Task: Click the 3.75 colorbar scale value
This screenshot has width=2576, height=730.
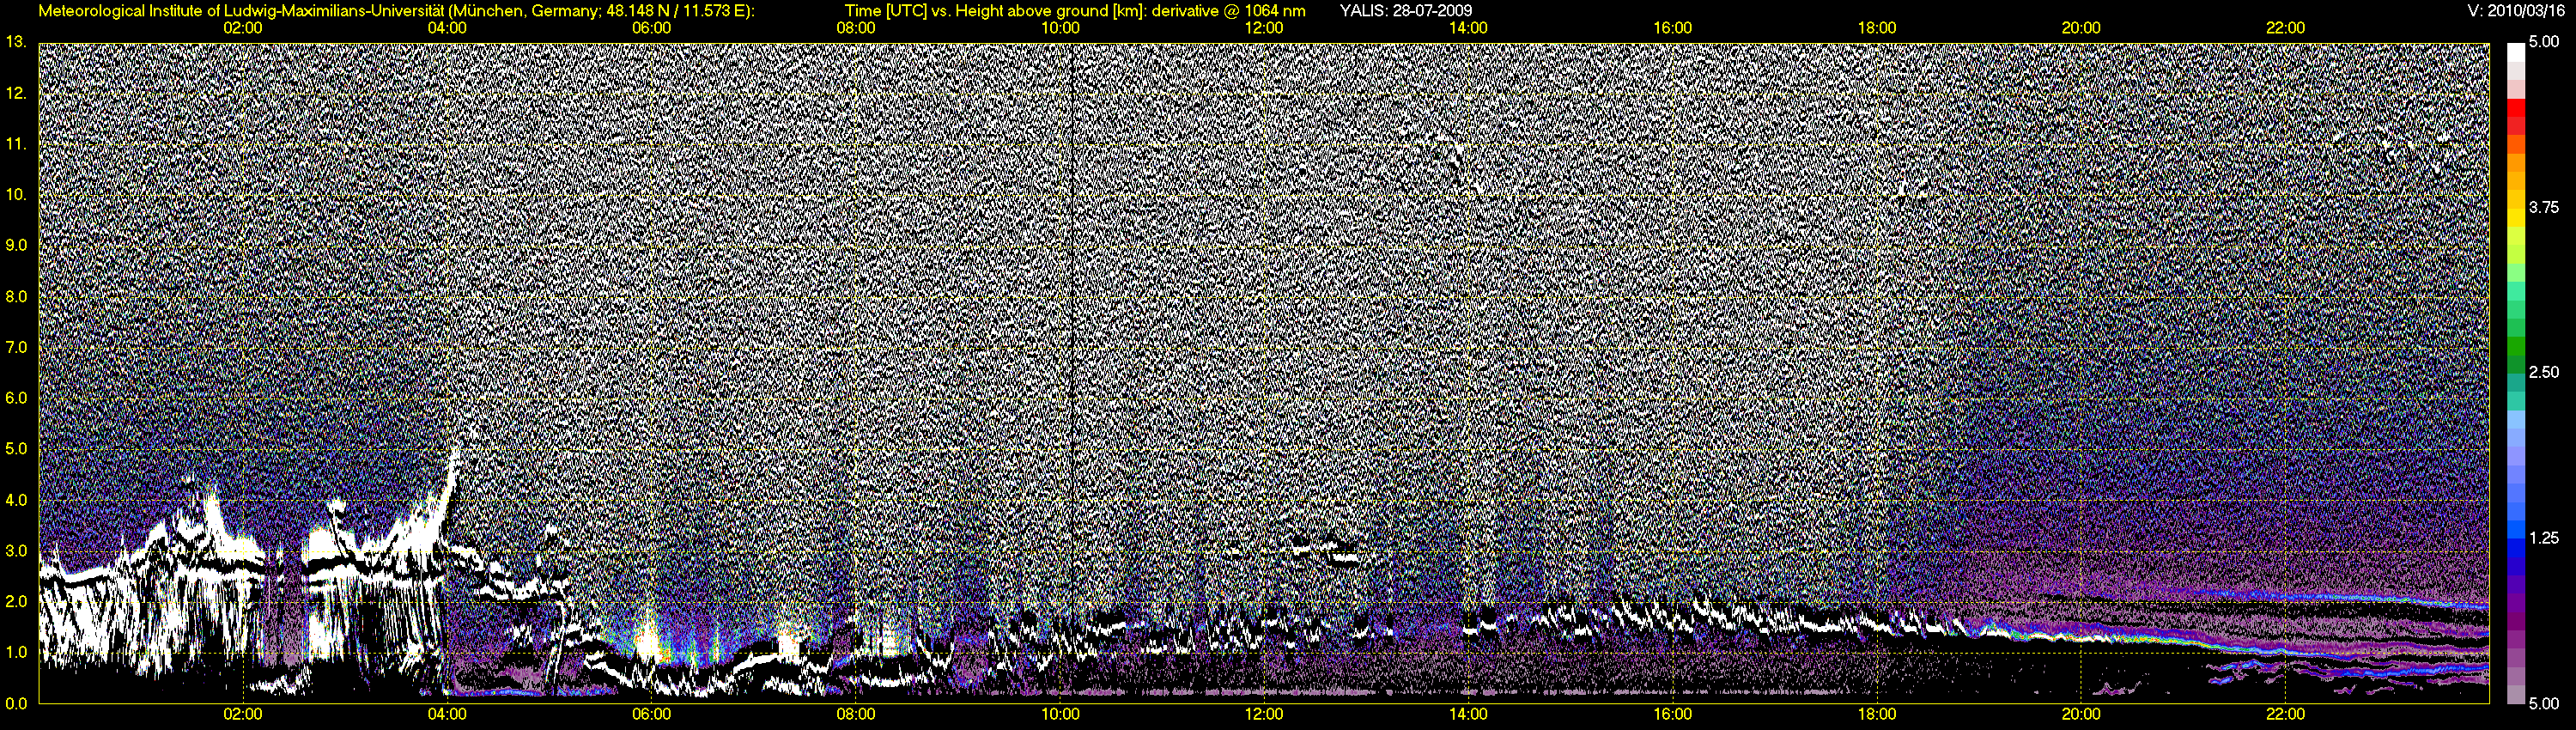Action: pyautogui.click(x=2543, y=207)
